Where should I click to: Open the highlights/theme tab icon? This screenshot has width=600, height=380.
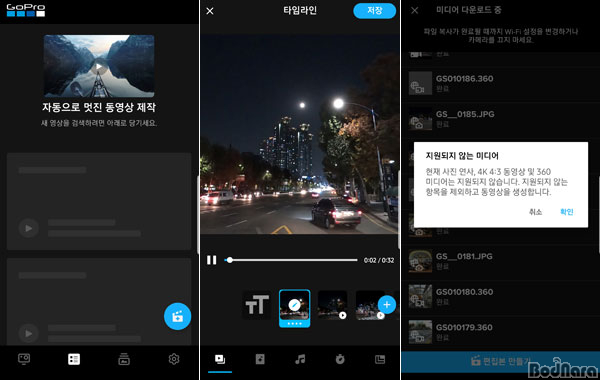tap(260, 359)
